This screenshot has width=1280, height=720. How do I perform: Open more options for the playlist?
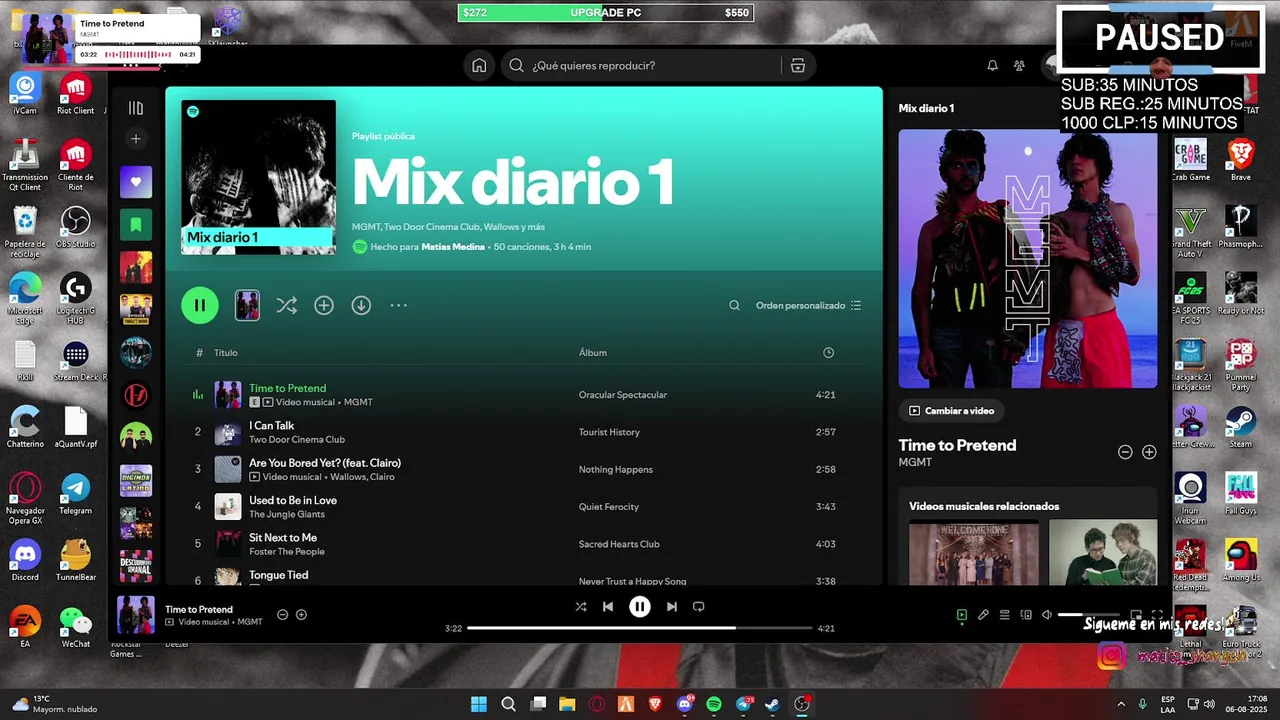pos(398,306)
